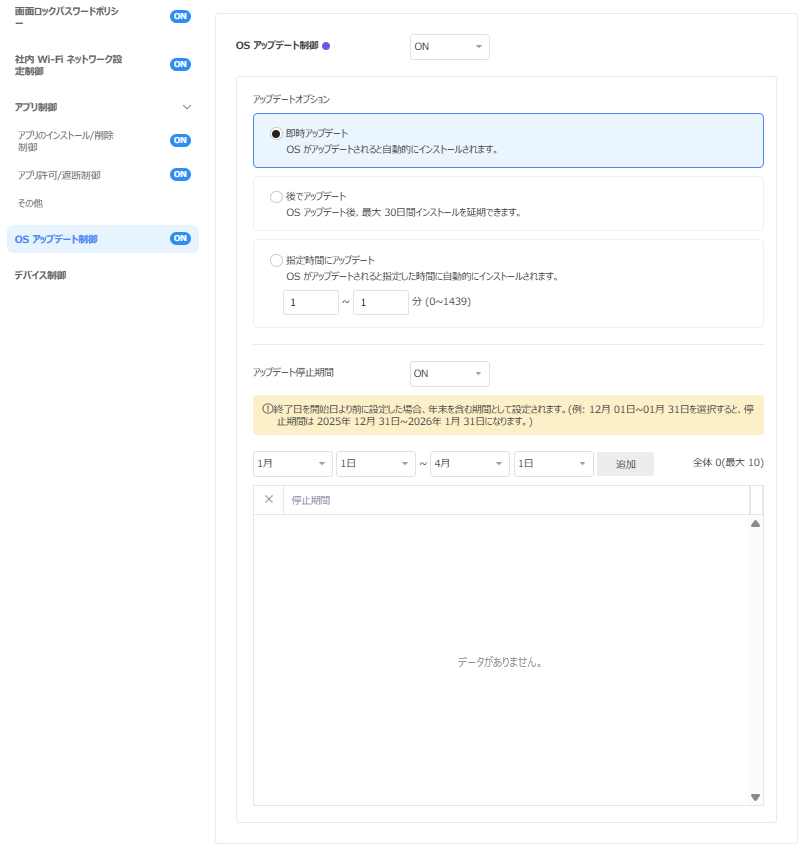Click the start minute input field
Viewport: 804px width, 848px height.
pos(311,302)
